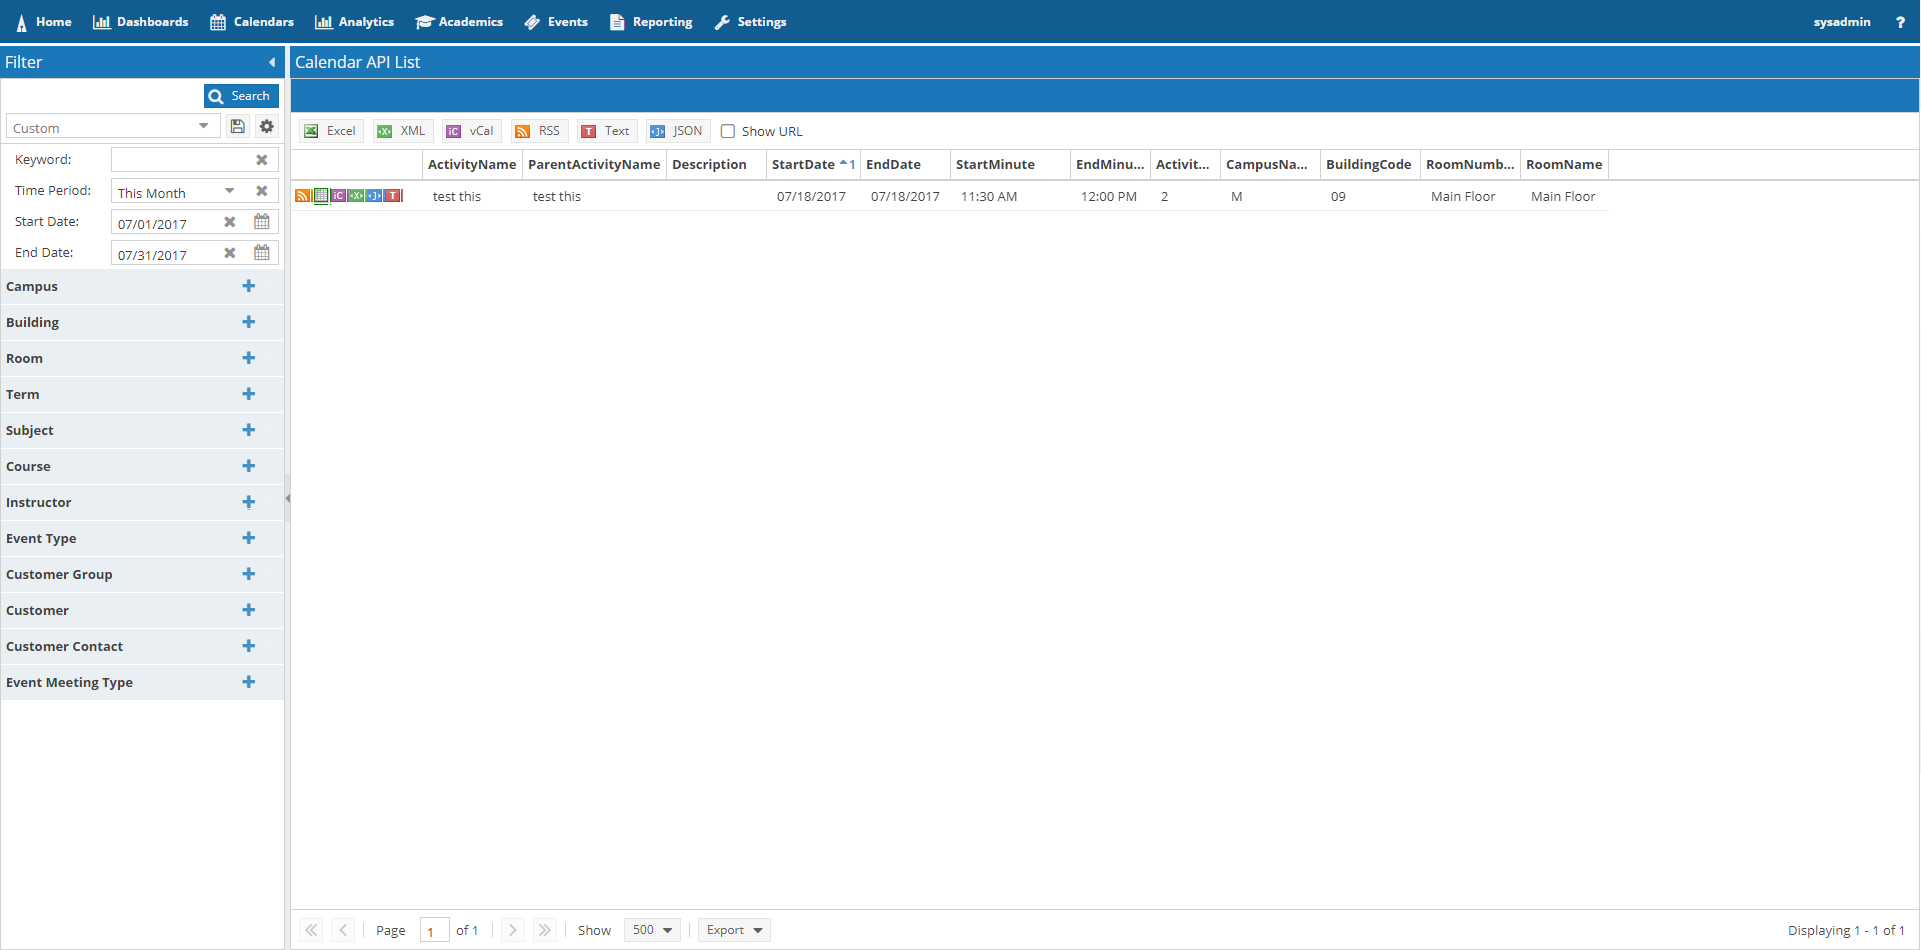Expand the Building filter section

[x=249, y=322]
